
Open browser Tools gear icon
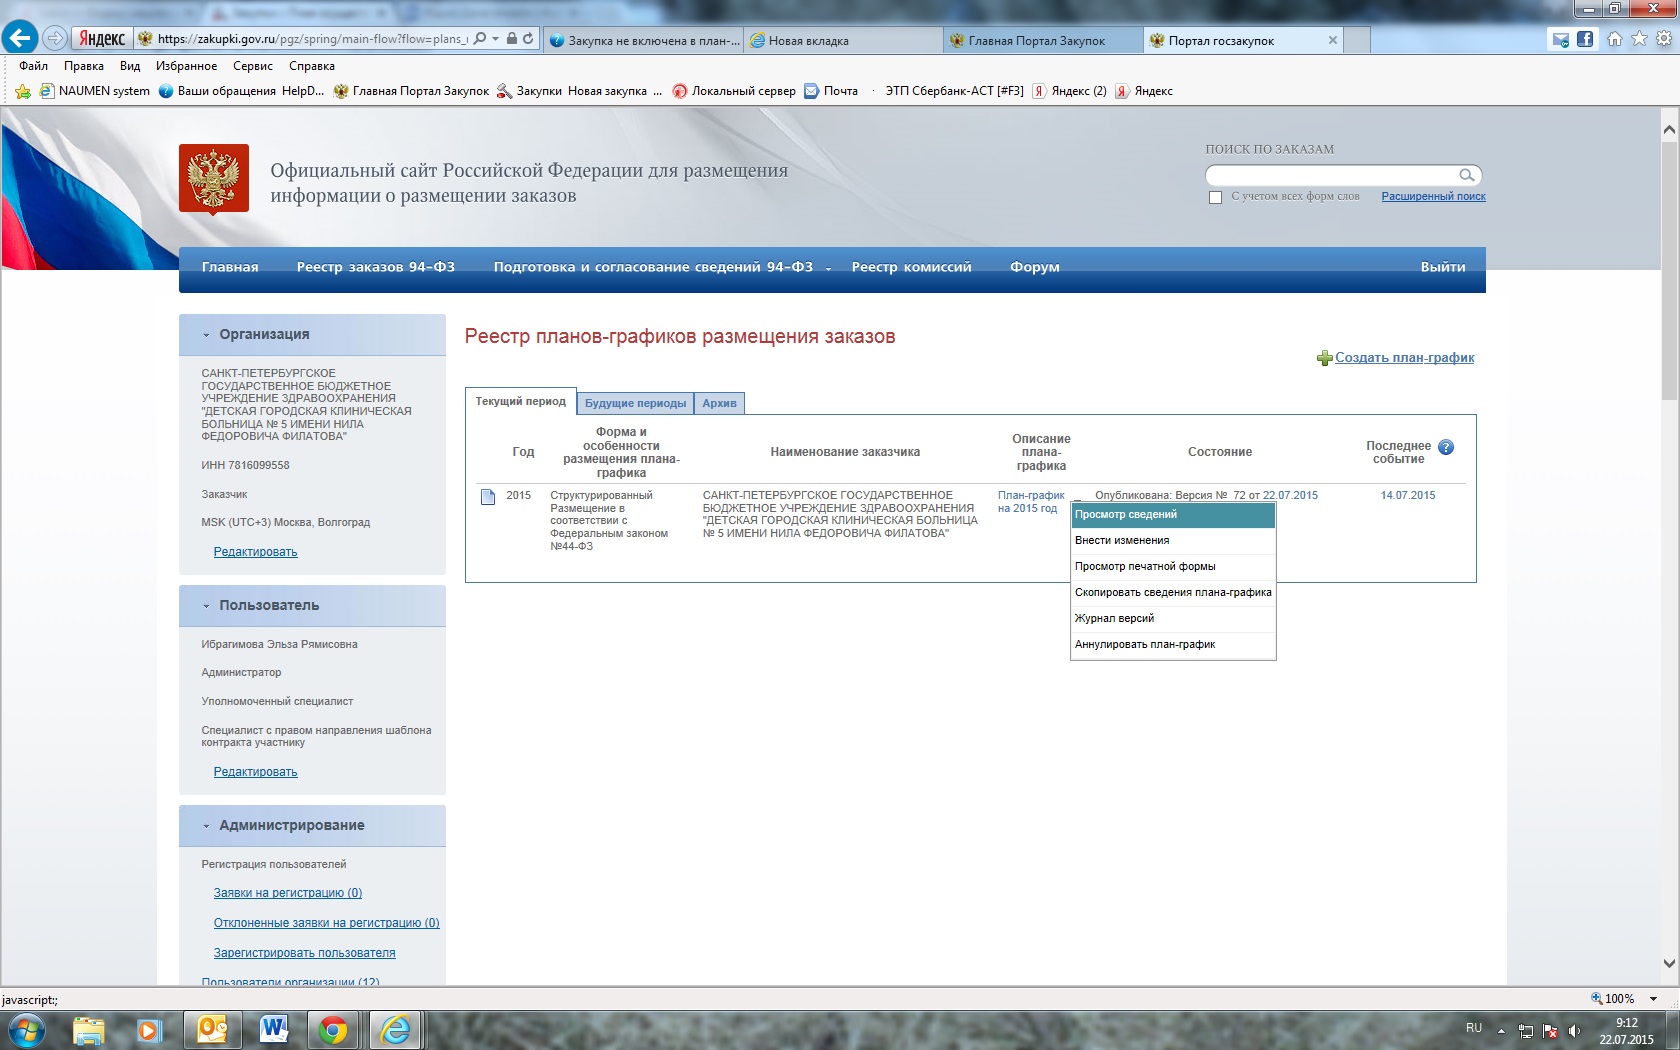(x=1664, y=39)
